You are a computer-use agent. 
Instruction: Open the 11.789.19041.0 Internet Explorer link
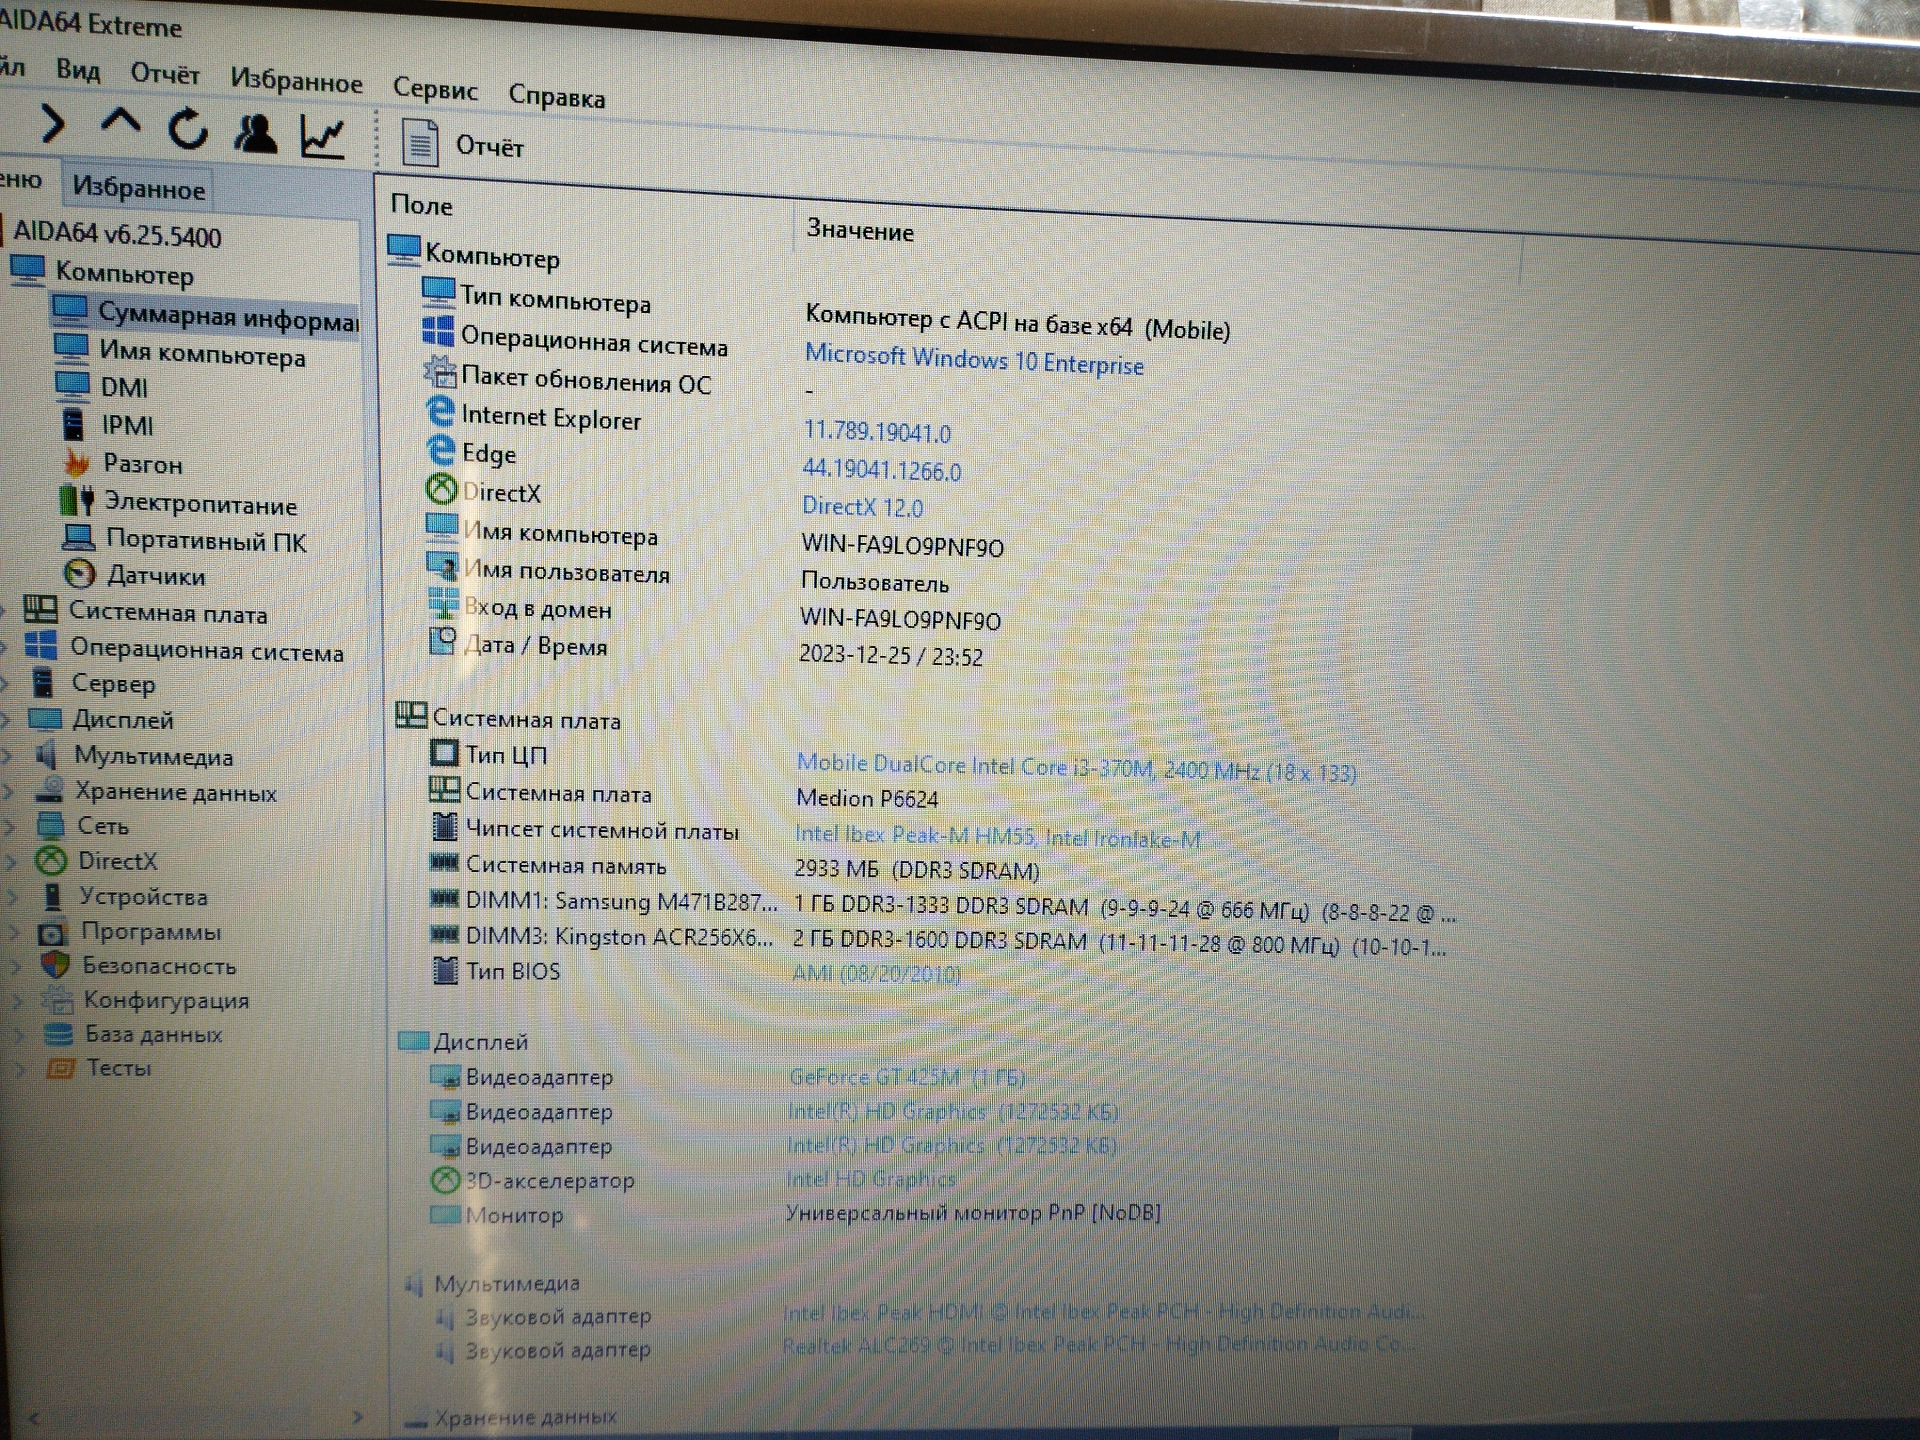[877, 431]
